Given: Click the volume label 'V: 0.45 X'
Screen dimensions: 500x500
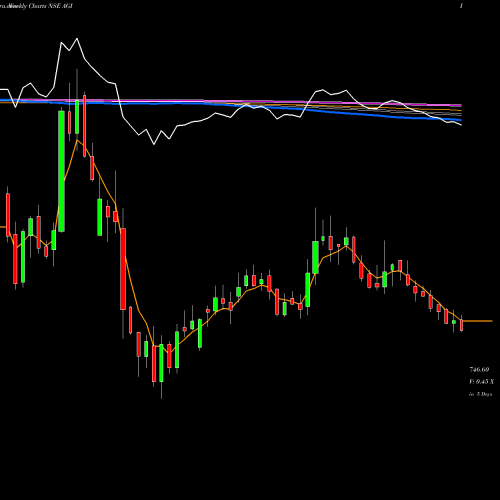Looking at the screenshot, I should [481, 382].
